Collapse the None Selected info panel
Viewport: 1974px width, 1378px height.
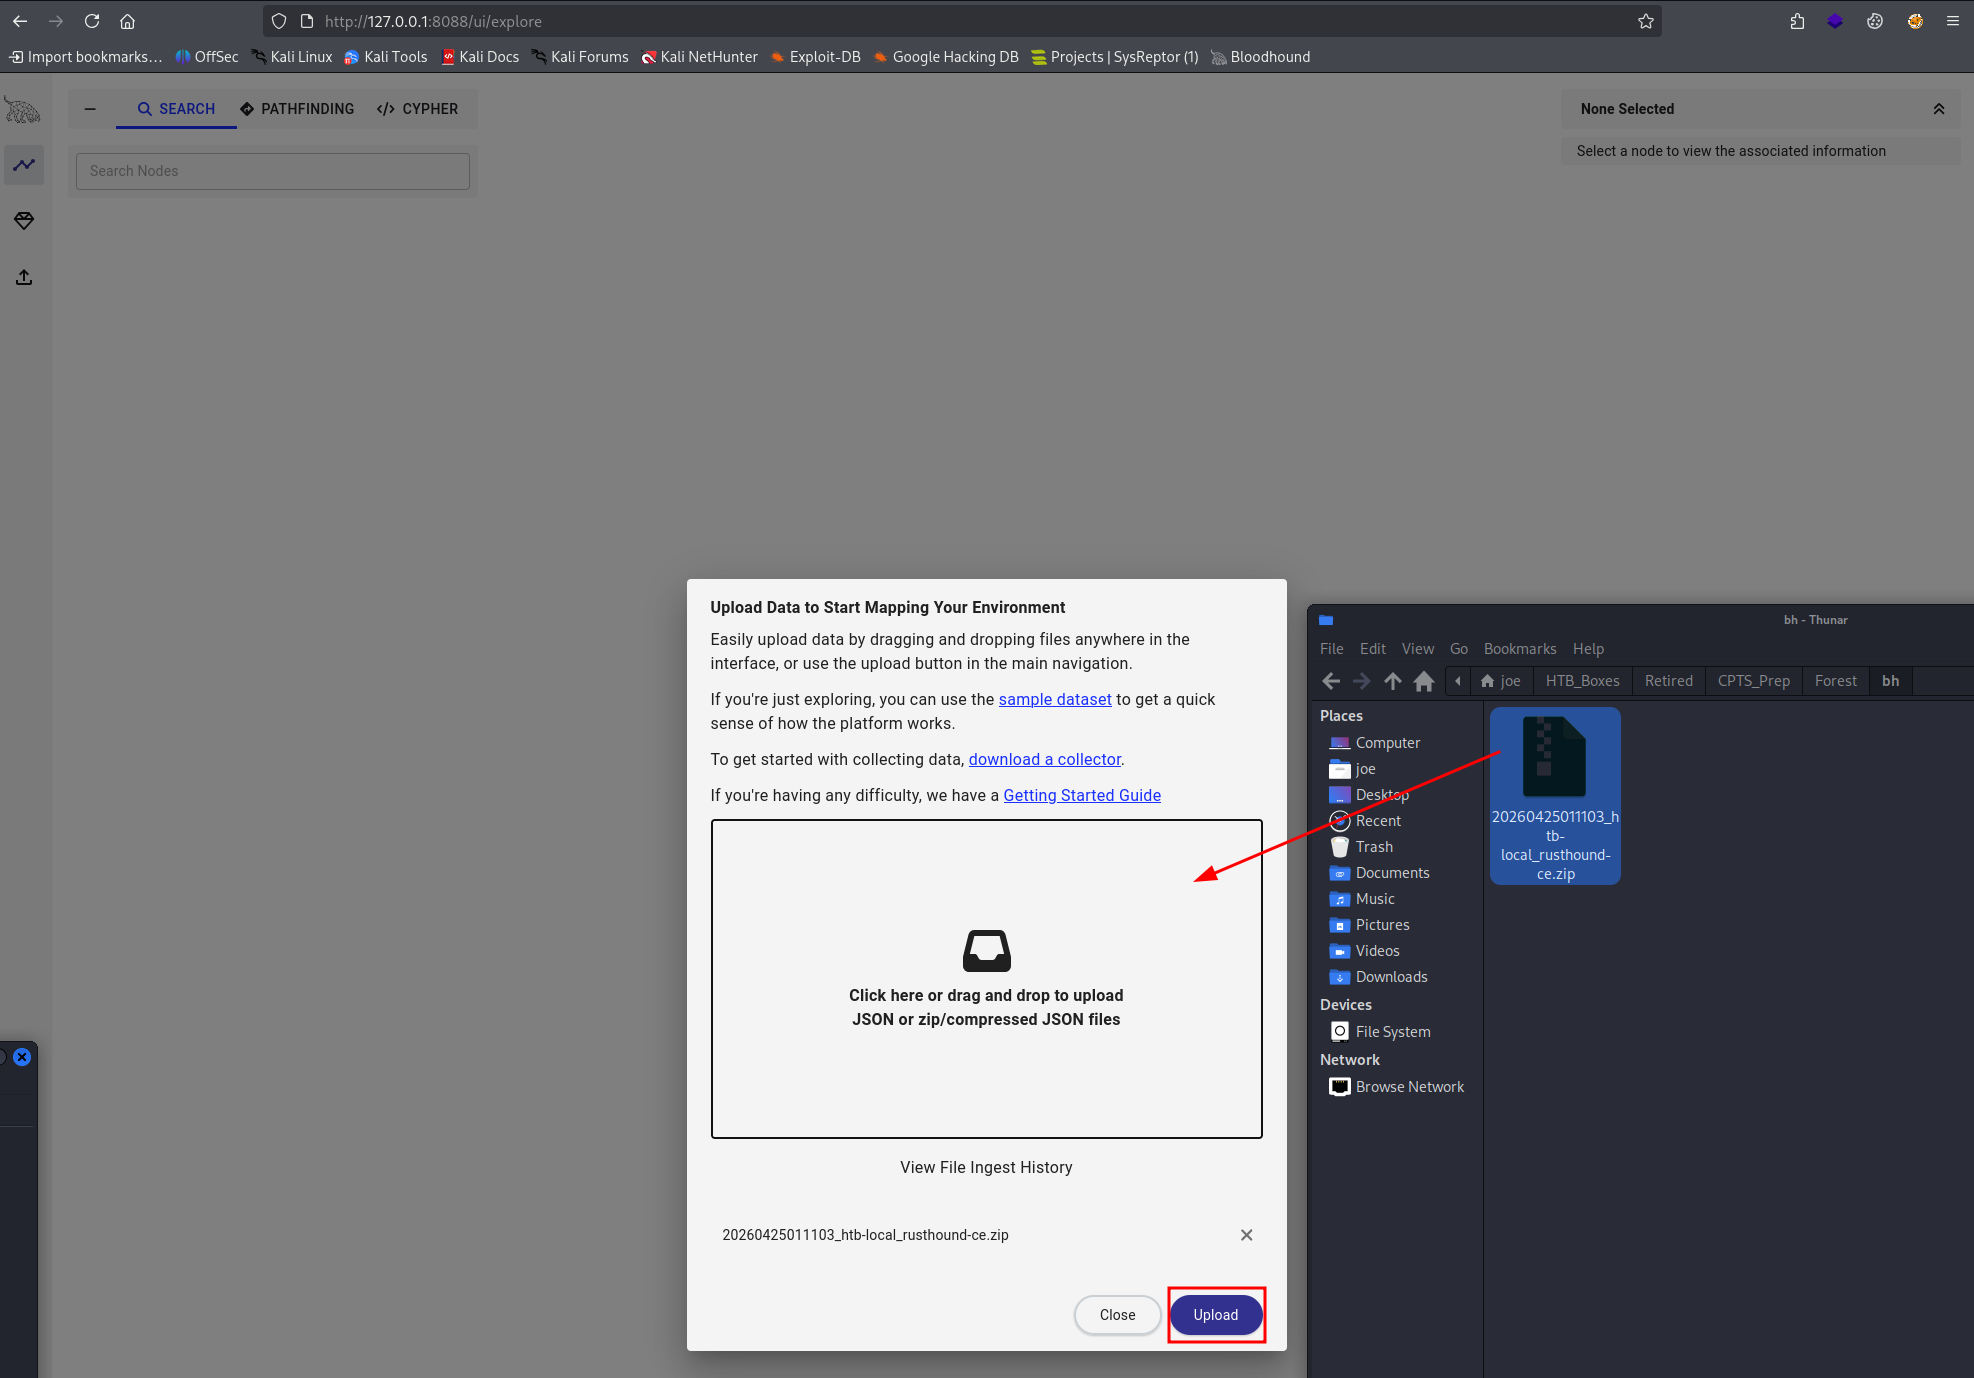1938,109
